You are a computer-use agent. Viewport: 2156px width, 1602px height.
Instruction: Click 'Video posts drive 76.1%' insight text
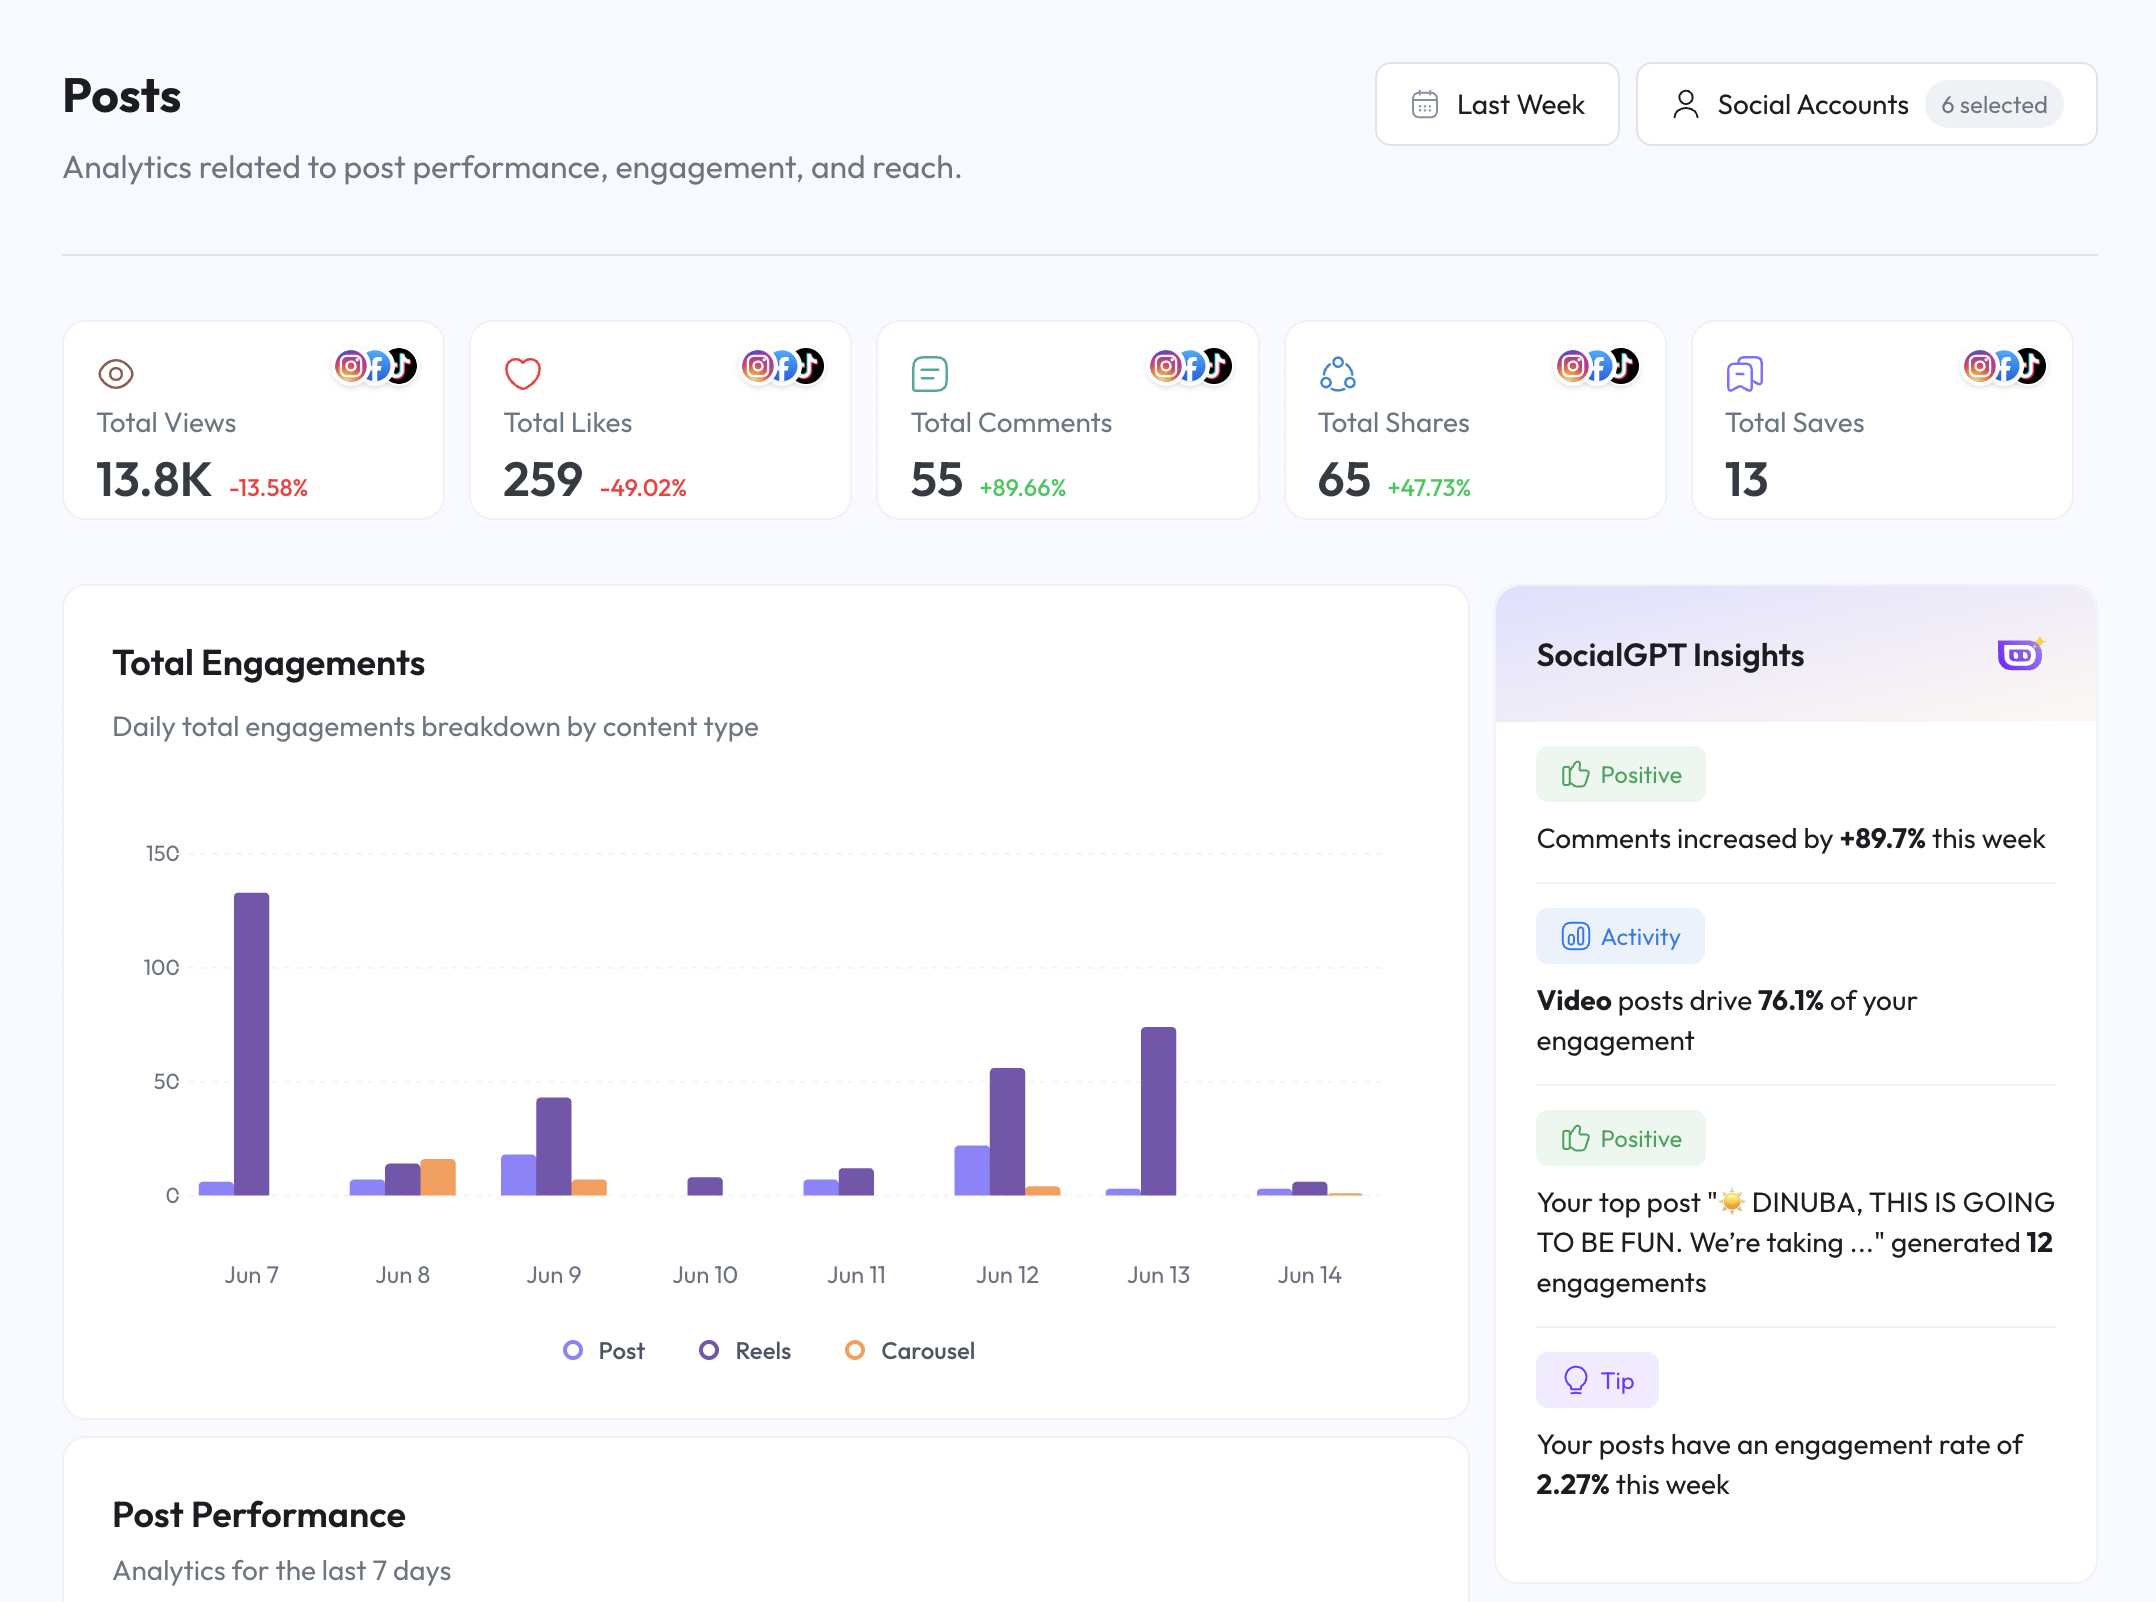pos(1726,1020)
